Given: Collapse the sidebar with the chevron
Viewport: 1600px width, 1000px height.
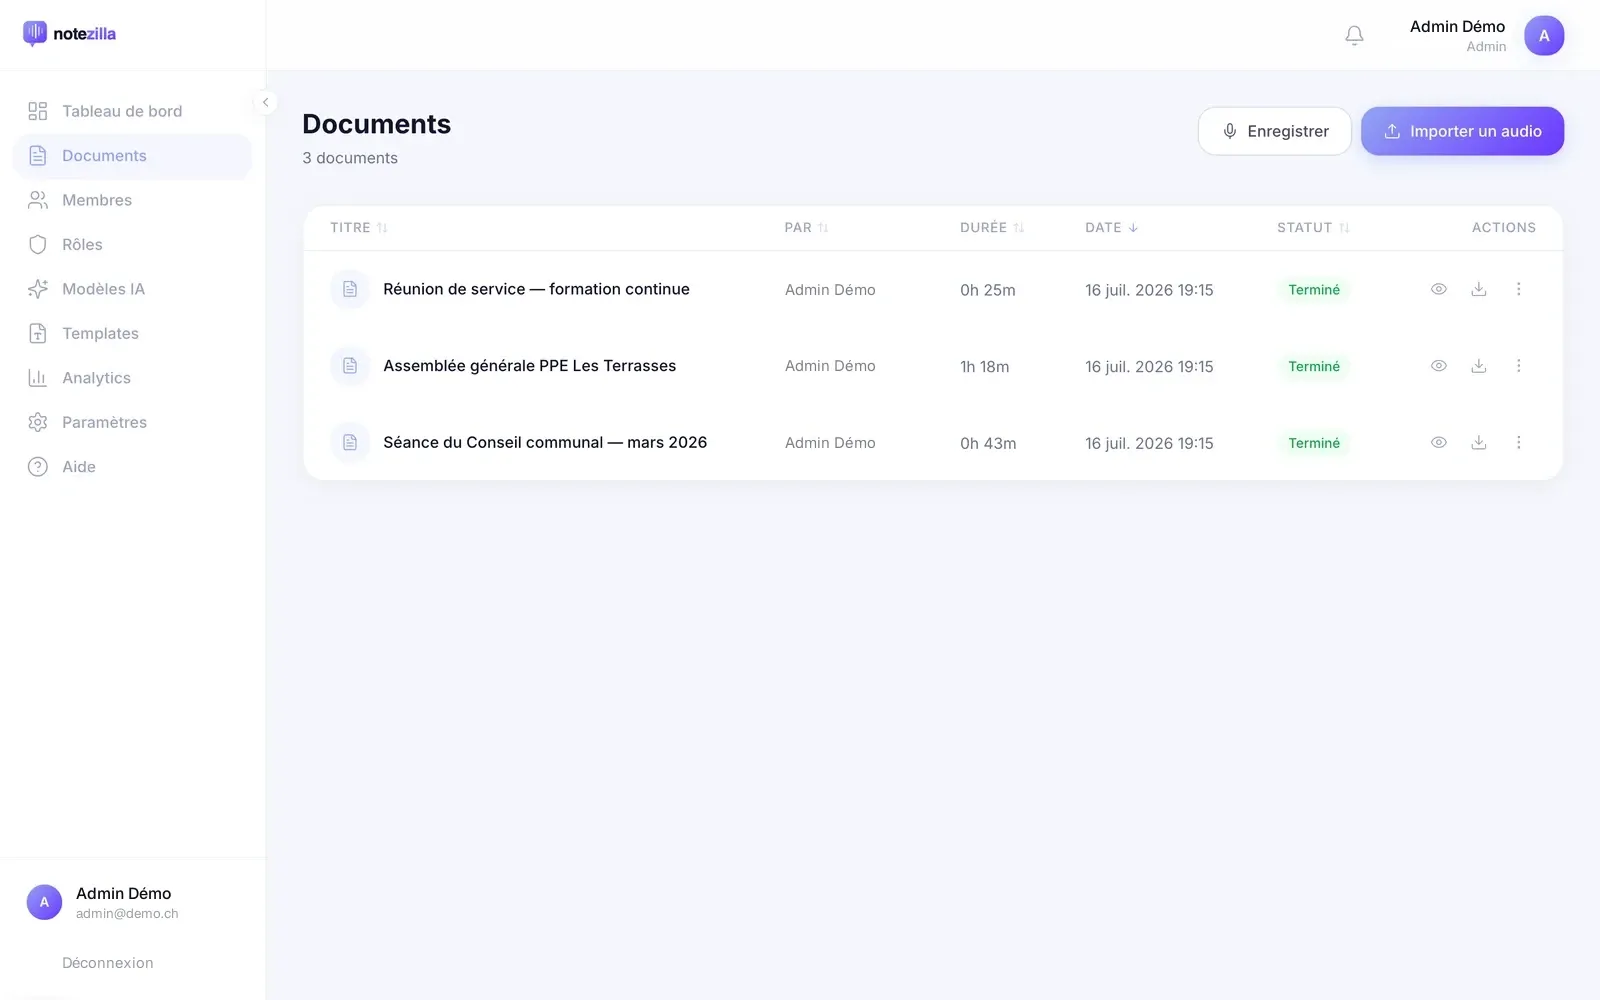Looking at the screenshot, I should pyautogui.click(x=265, y=102).
